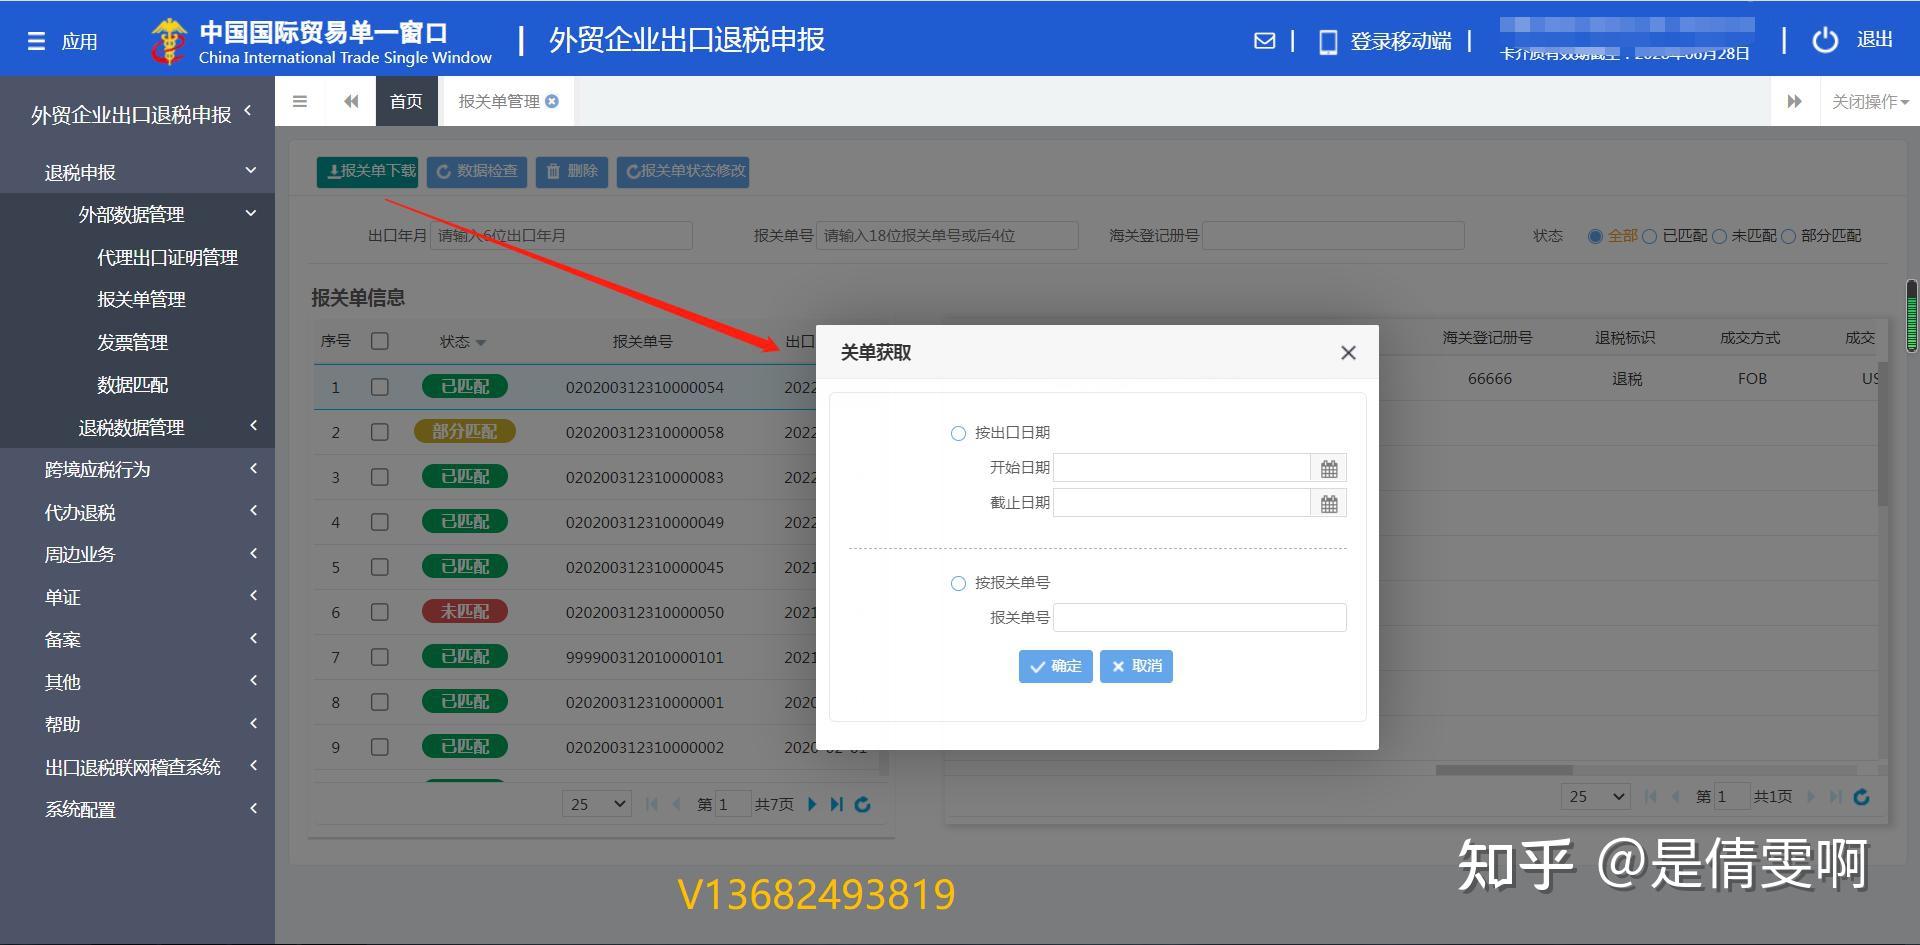The image size is (1920, 945).
Task: Go to last page in left table pager
Action: [x=836, y=804]
